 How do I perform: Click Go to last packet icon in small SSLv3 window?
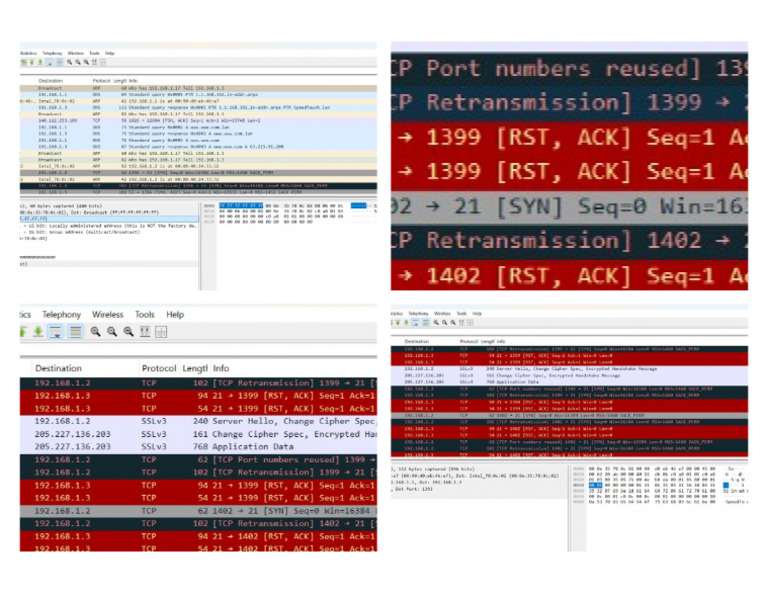click(x=407, y=322)
